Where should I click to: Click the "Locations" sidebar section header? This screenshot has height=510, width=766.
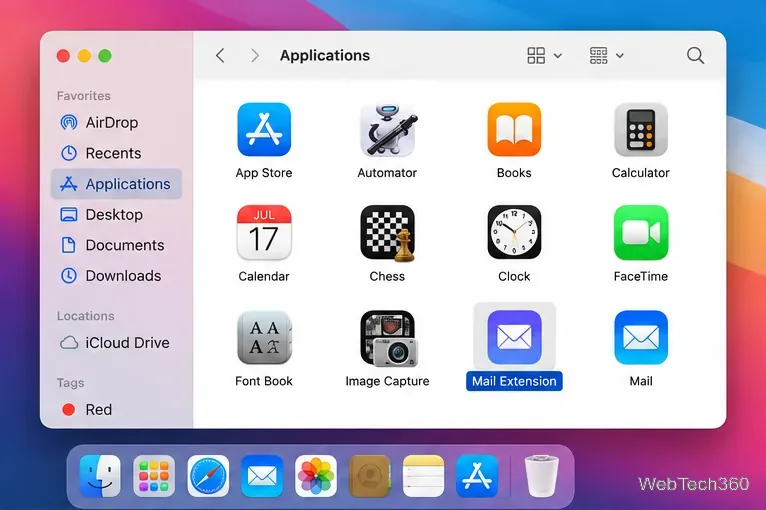85,316
